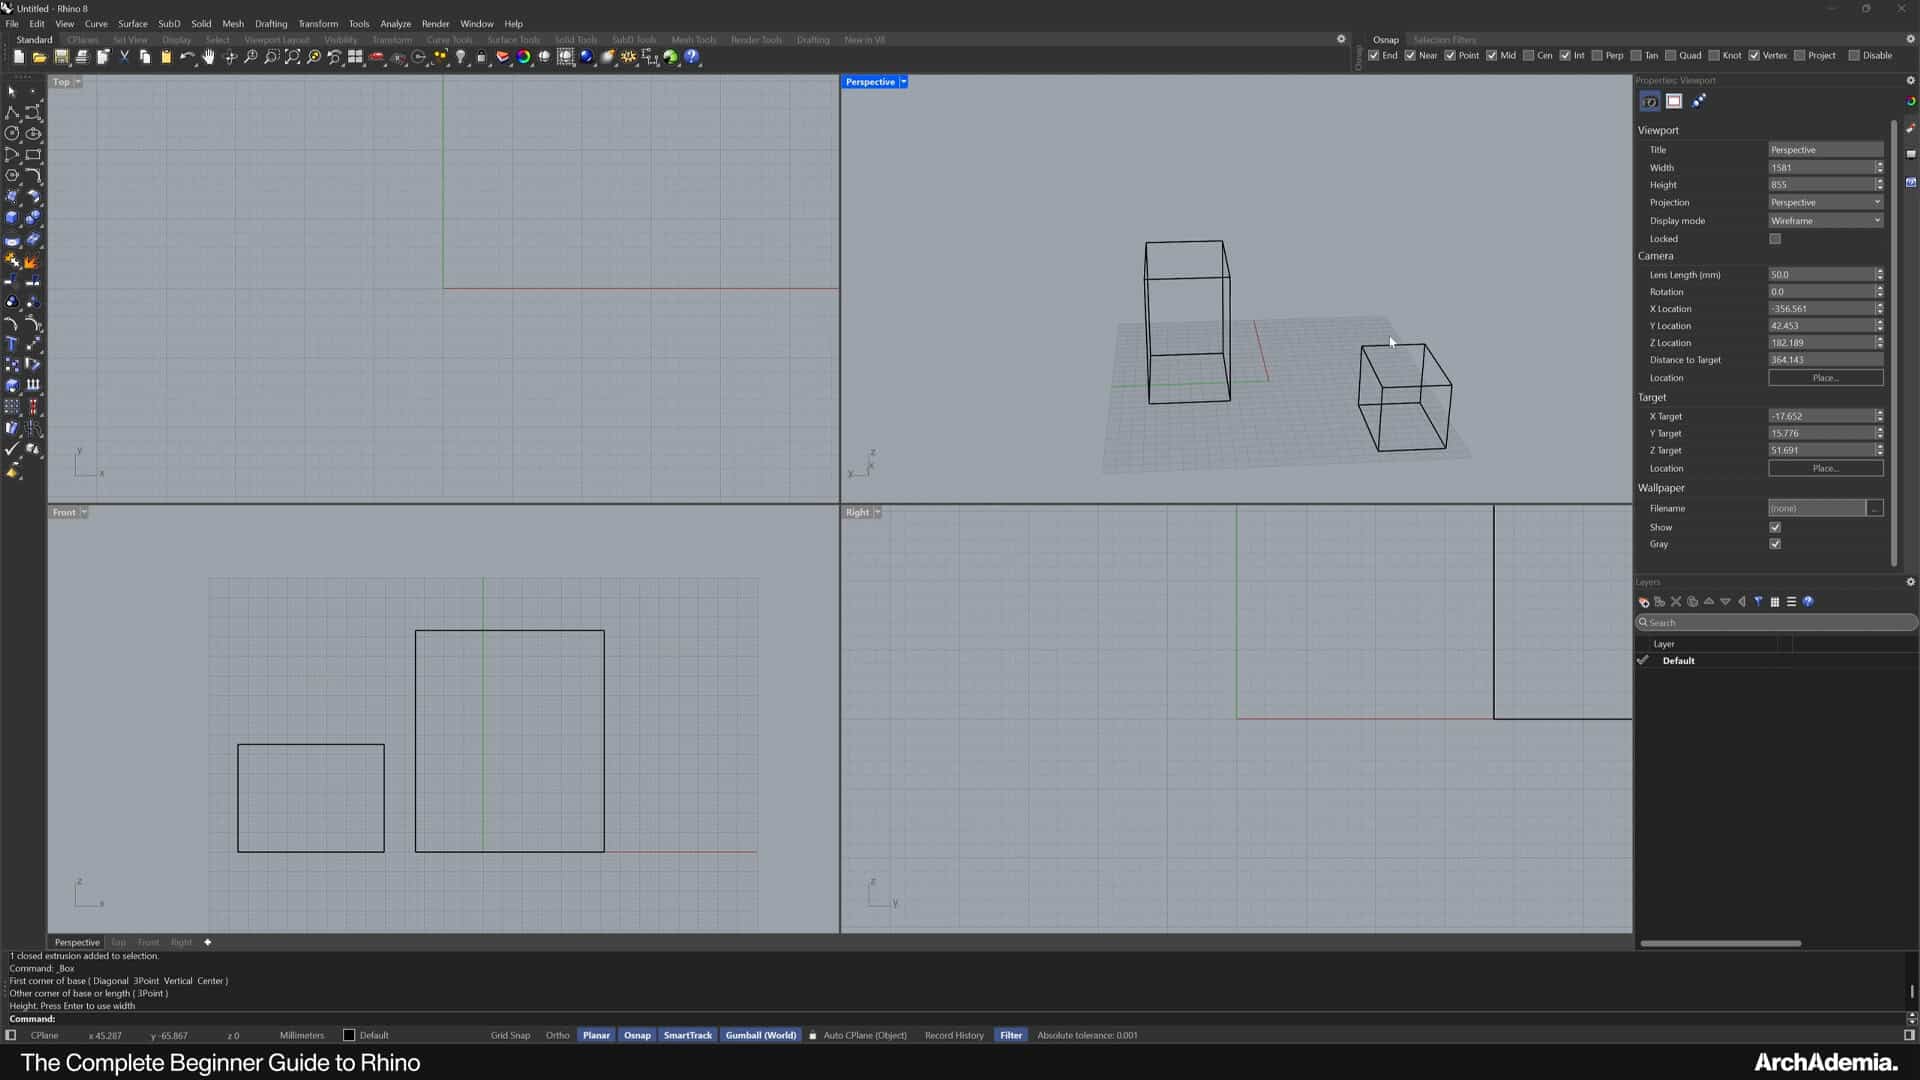Viewport: 1920px width, 1080px height.
Task: Click the camera Location Place button
Action: tap(1825, 378)
